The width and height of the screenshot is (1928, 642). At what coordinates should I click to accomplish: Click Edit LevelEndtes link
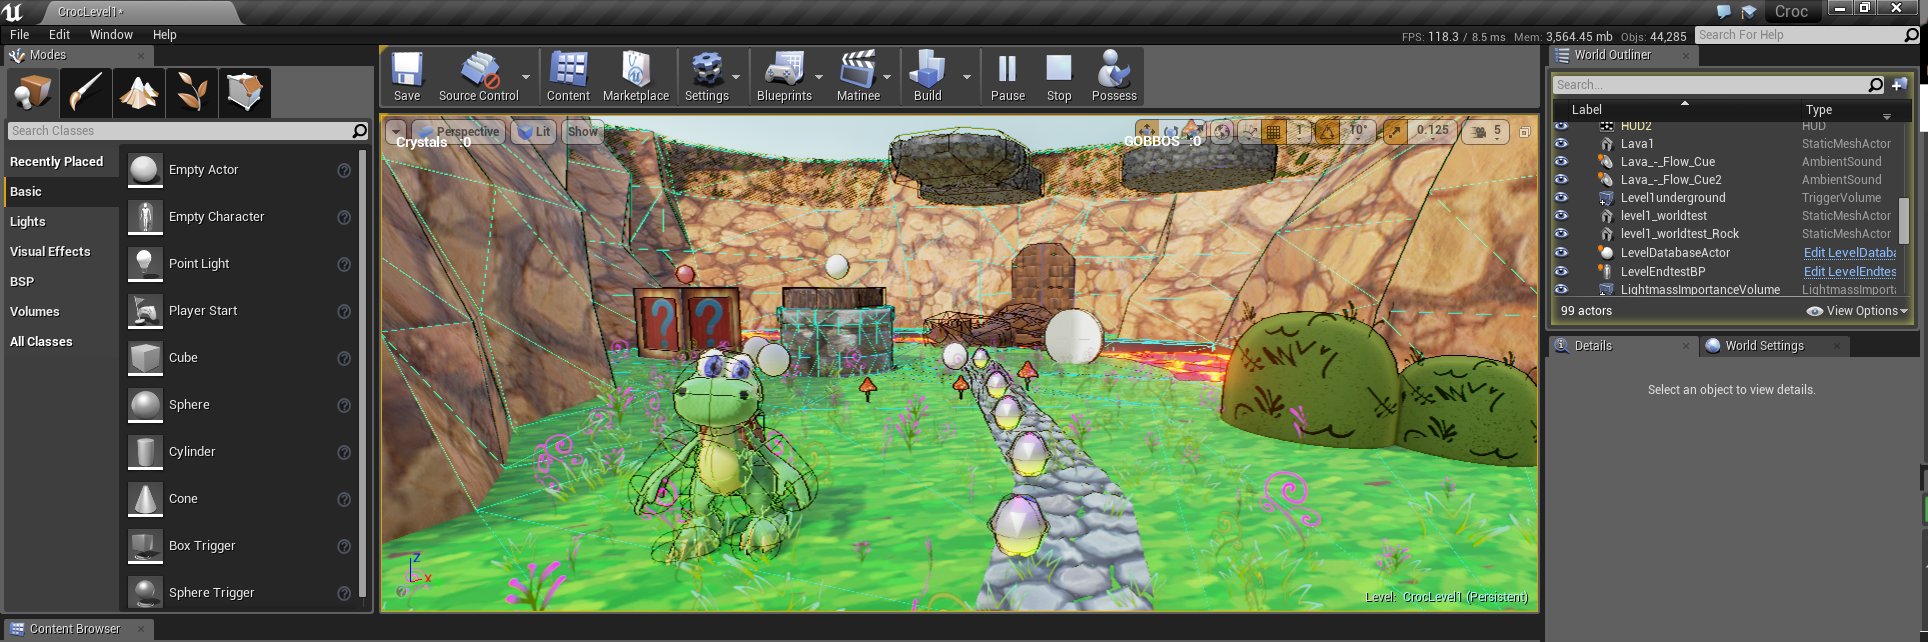[1850, 272]
